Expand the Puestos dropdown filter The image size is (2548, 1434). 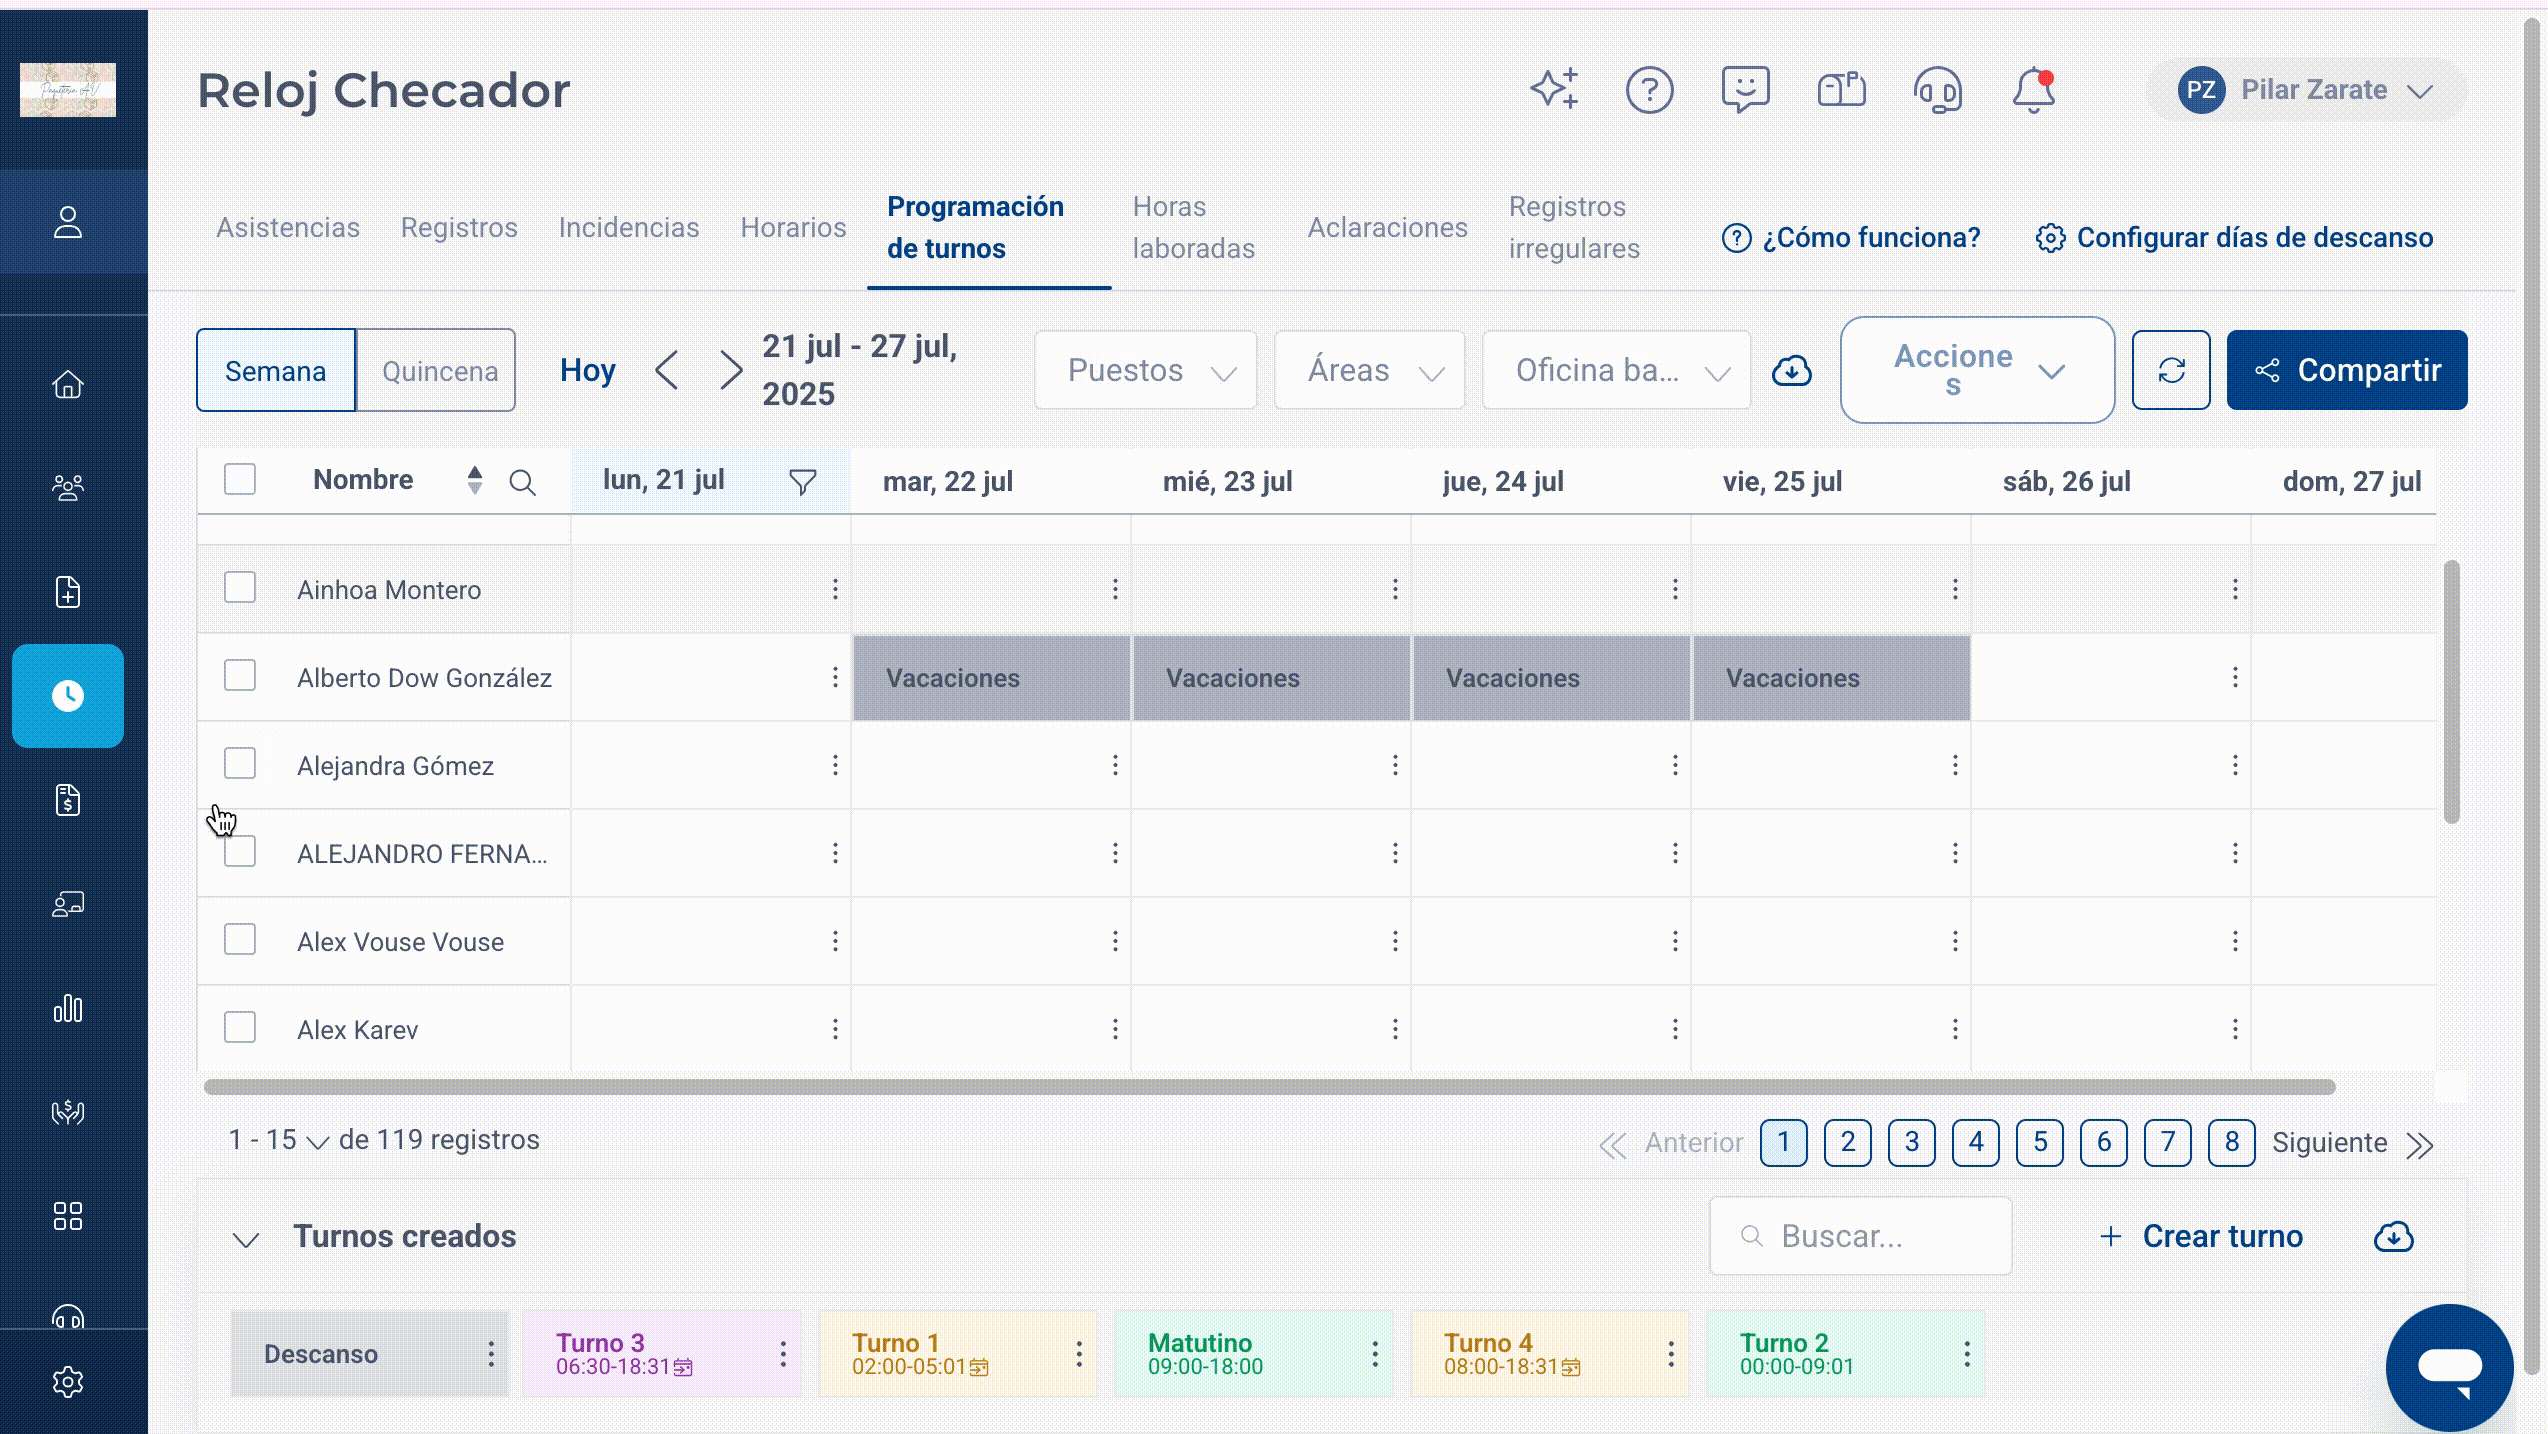point(1146,370)
